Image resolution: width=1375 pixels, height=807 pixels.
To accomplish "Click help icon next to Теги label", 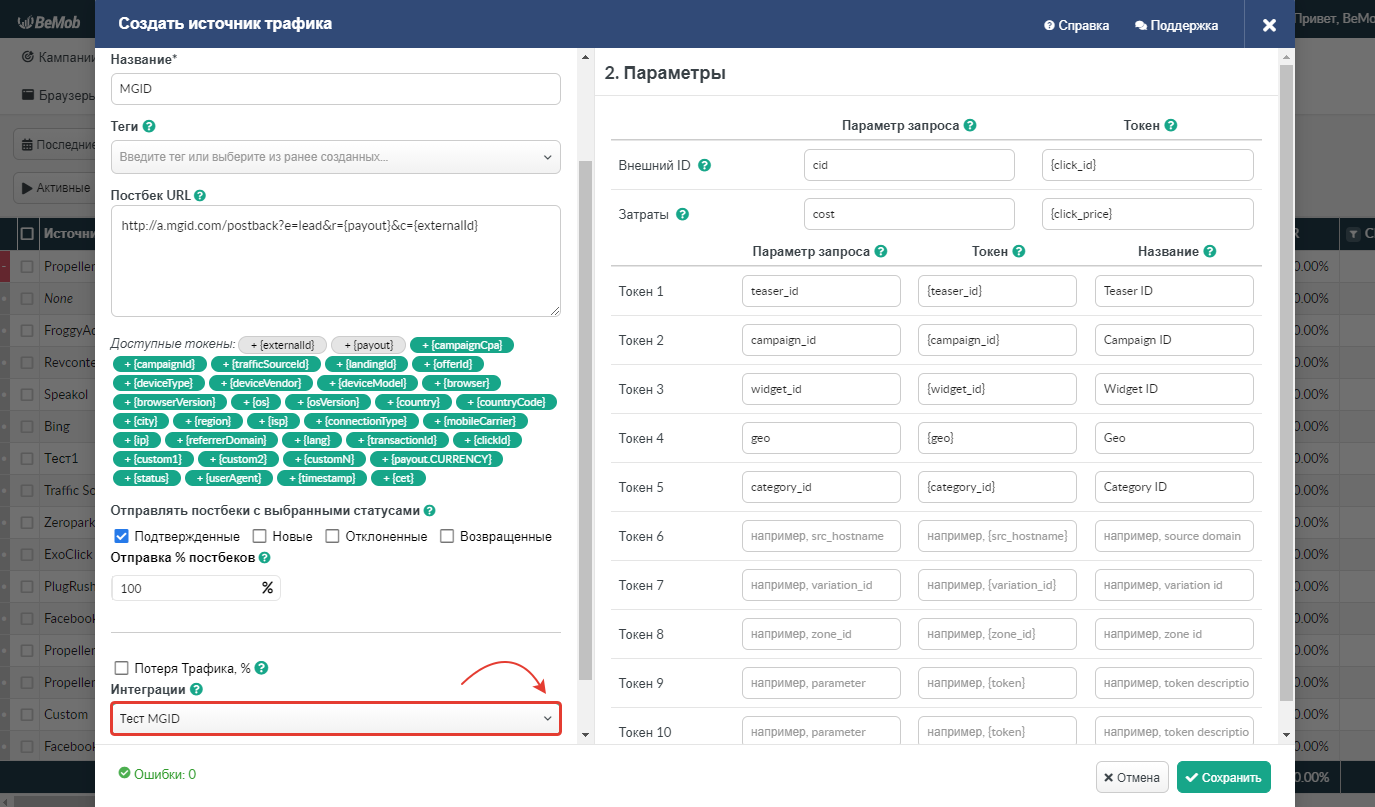I will (149, 127).
